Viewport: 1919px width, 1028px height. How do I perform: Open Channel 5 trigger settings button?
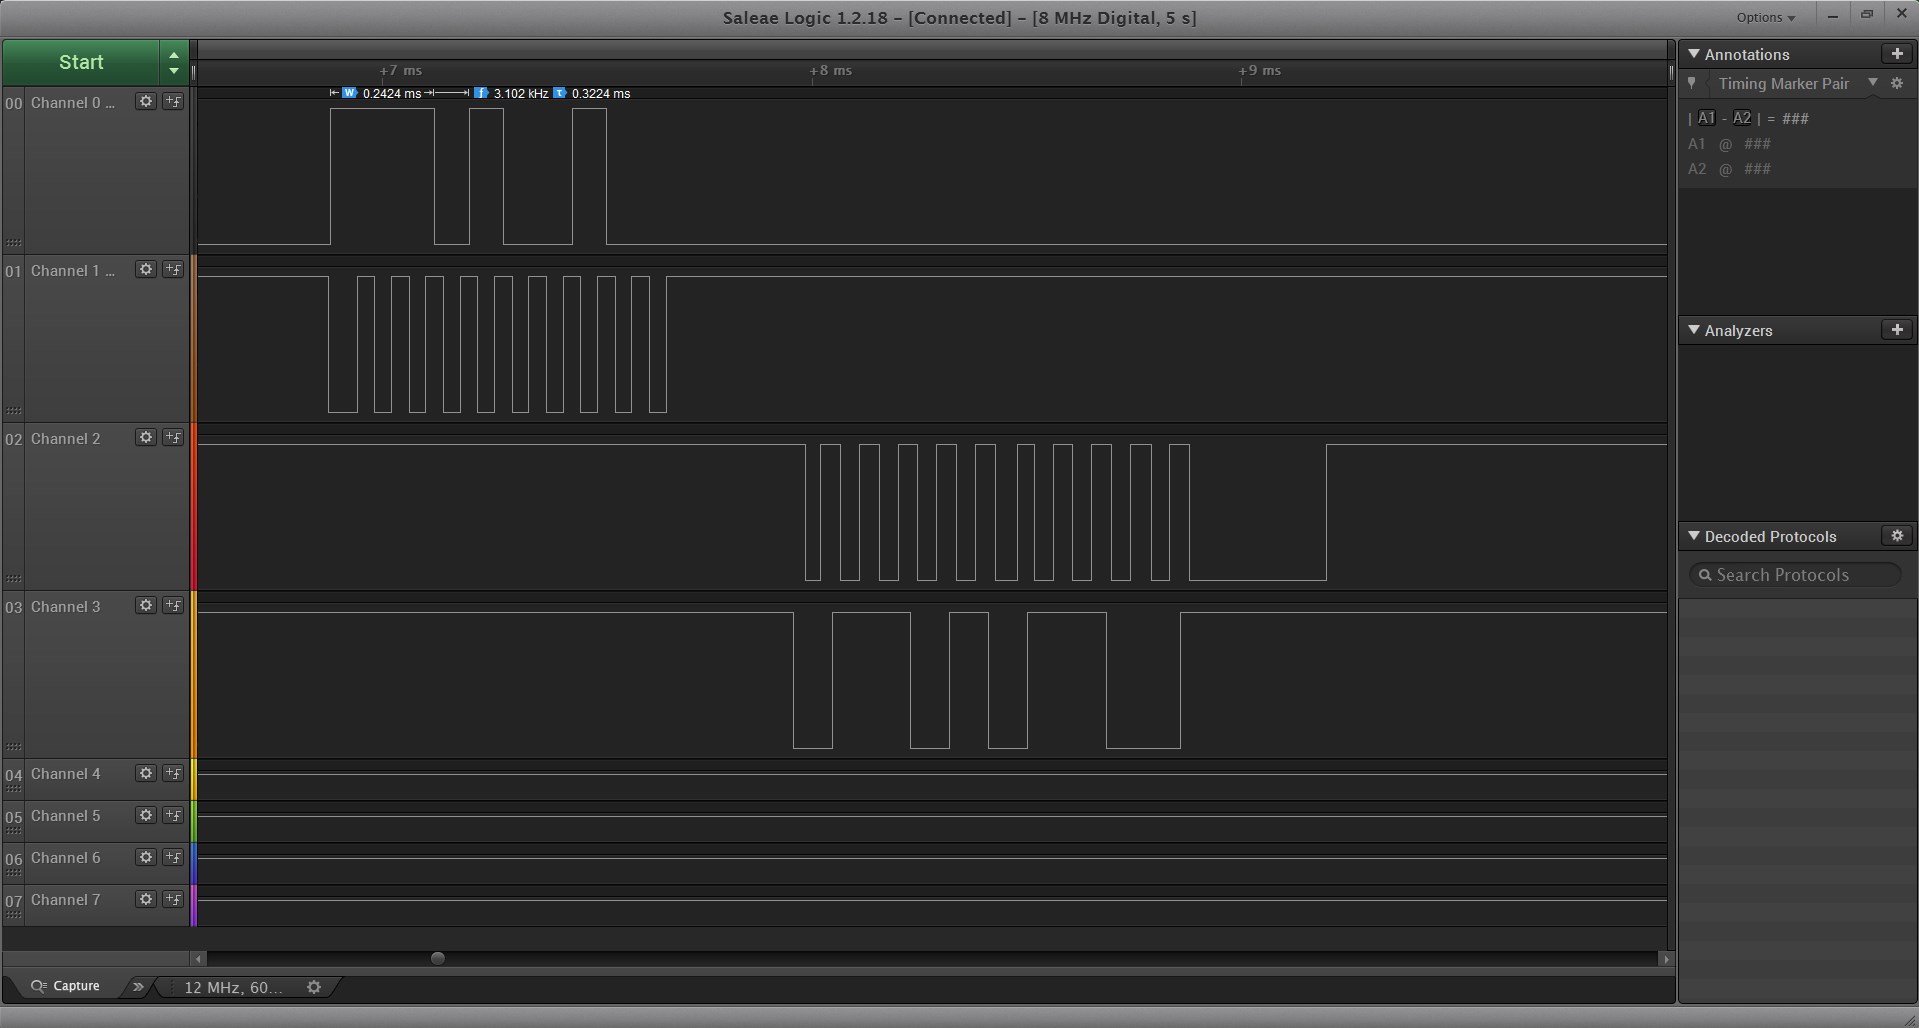173,815
